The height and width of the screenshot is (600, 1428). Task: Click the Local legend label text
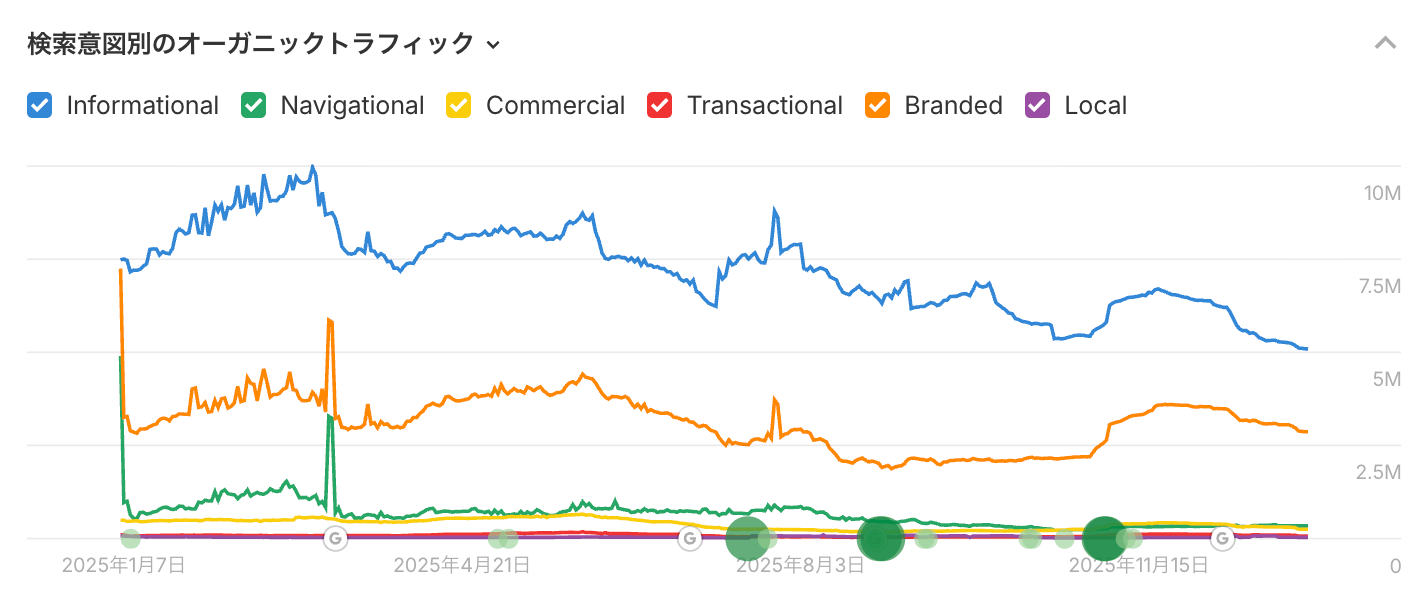(1095, 105)
